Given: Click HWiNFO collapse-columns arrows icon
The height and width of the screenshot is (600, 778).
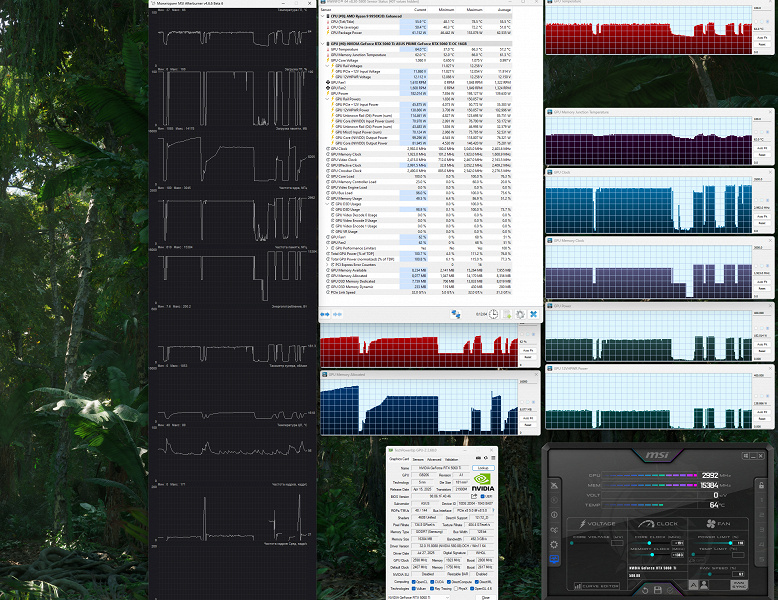Looking at the screenshot, I should click(337, 314).
